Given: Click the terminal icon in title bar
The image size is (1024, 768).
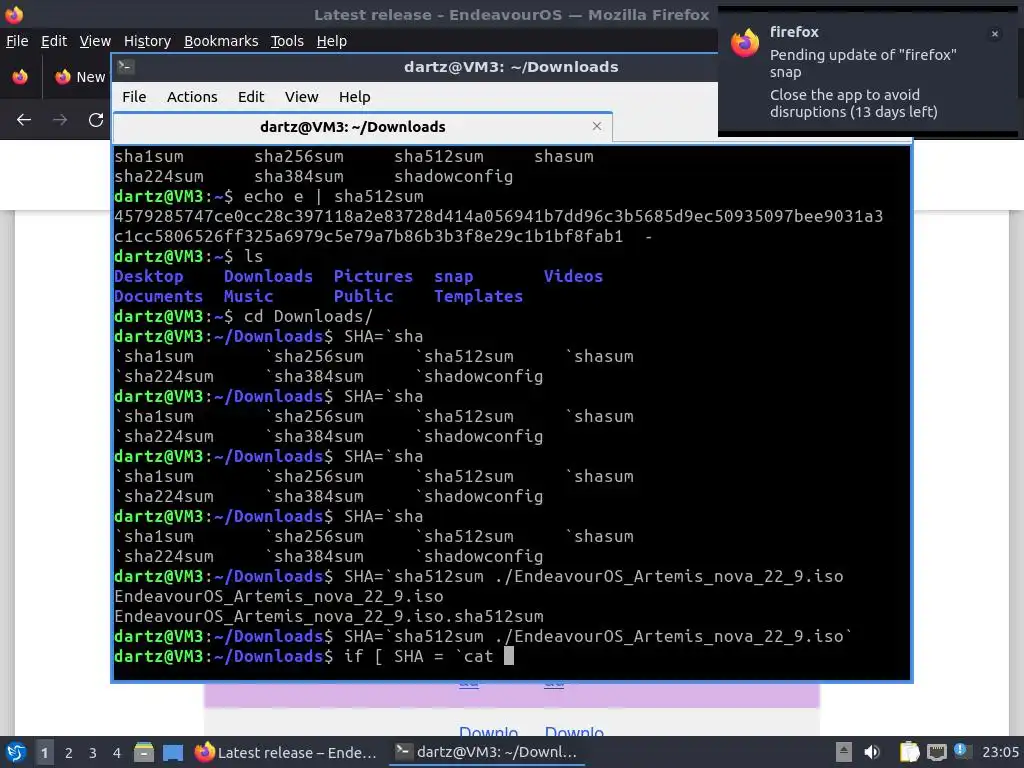Looking at the screenshot, I should tap(126, 67).
